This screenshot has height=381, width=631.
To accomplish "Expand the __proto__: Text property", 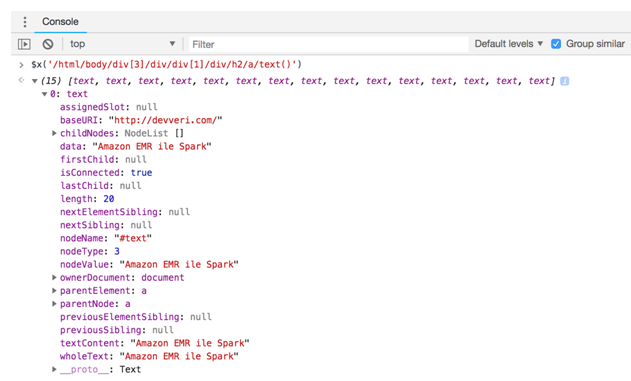I will point(54,369).
